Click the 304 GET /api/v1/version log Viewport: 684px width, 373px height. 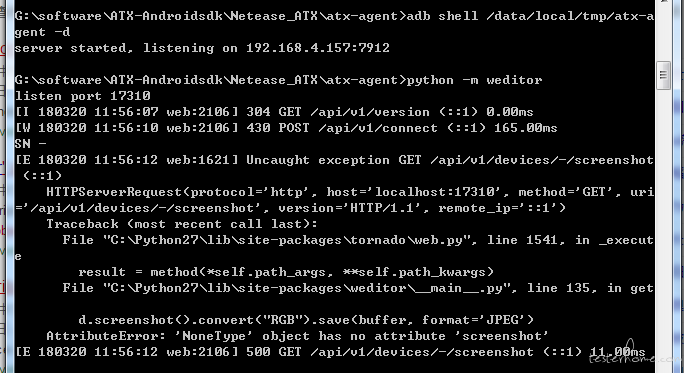(274, 112)
